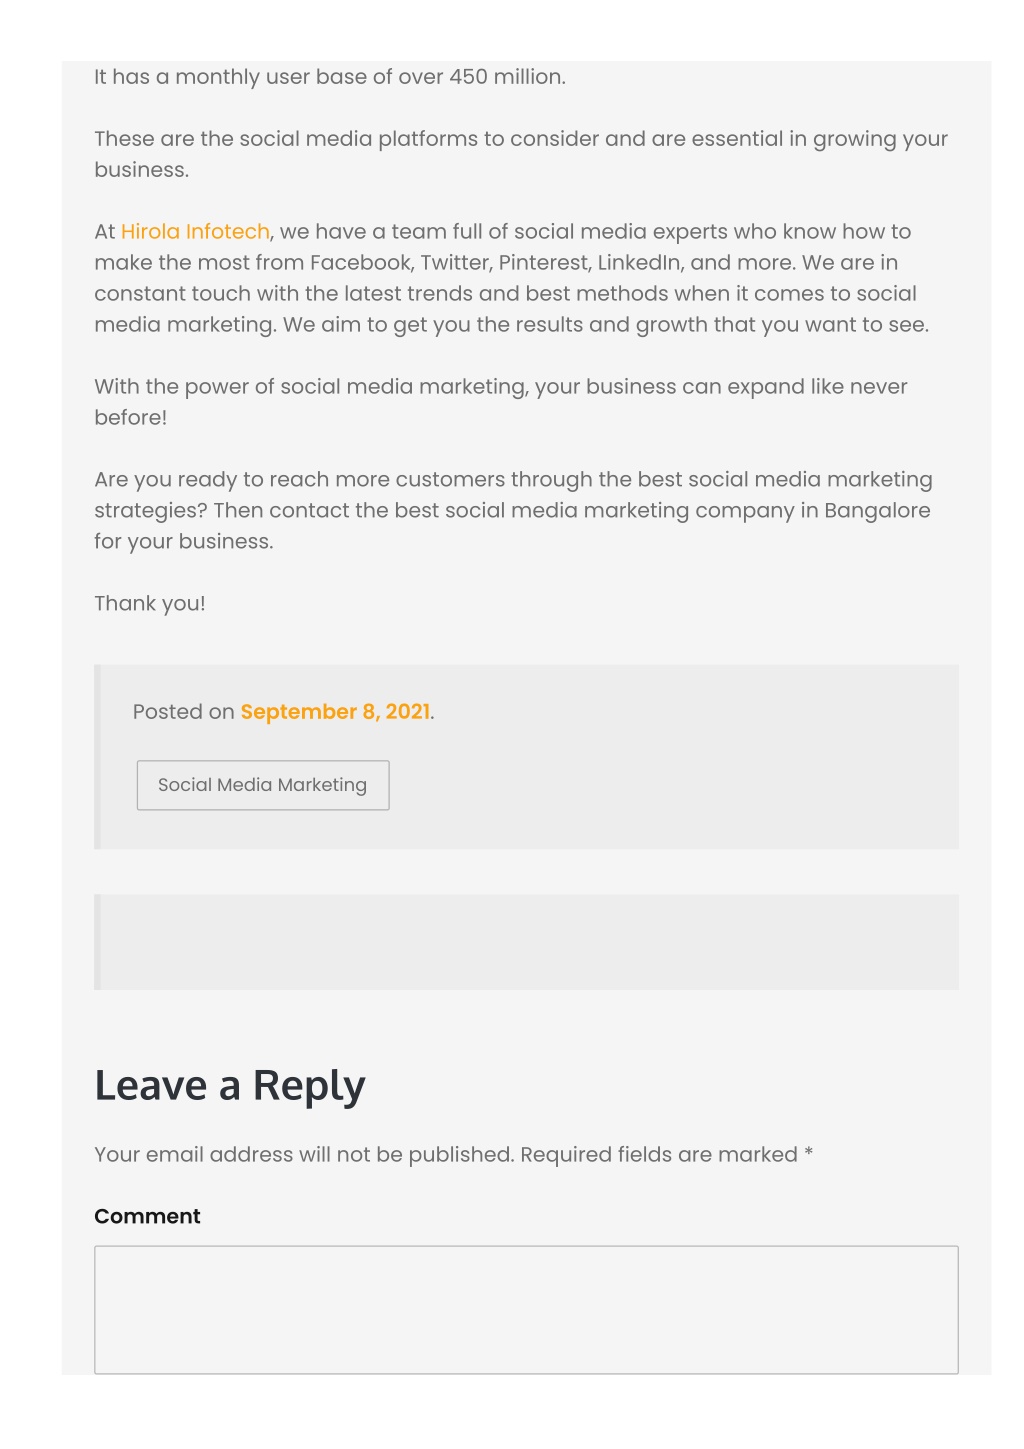
Task: Select the Social Media Marketing tag
Action: pos(263,785)
